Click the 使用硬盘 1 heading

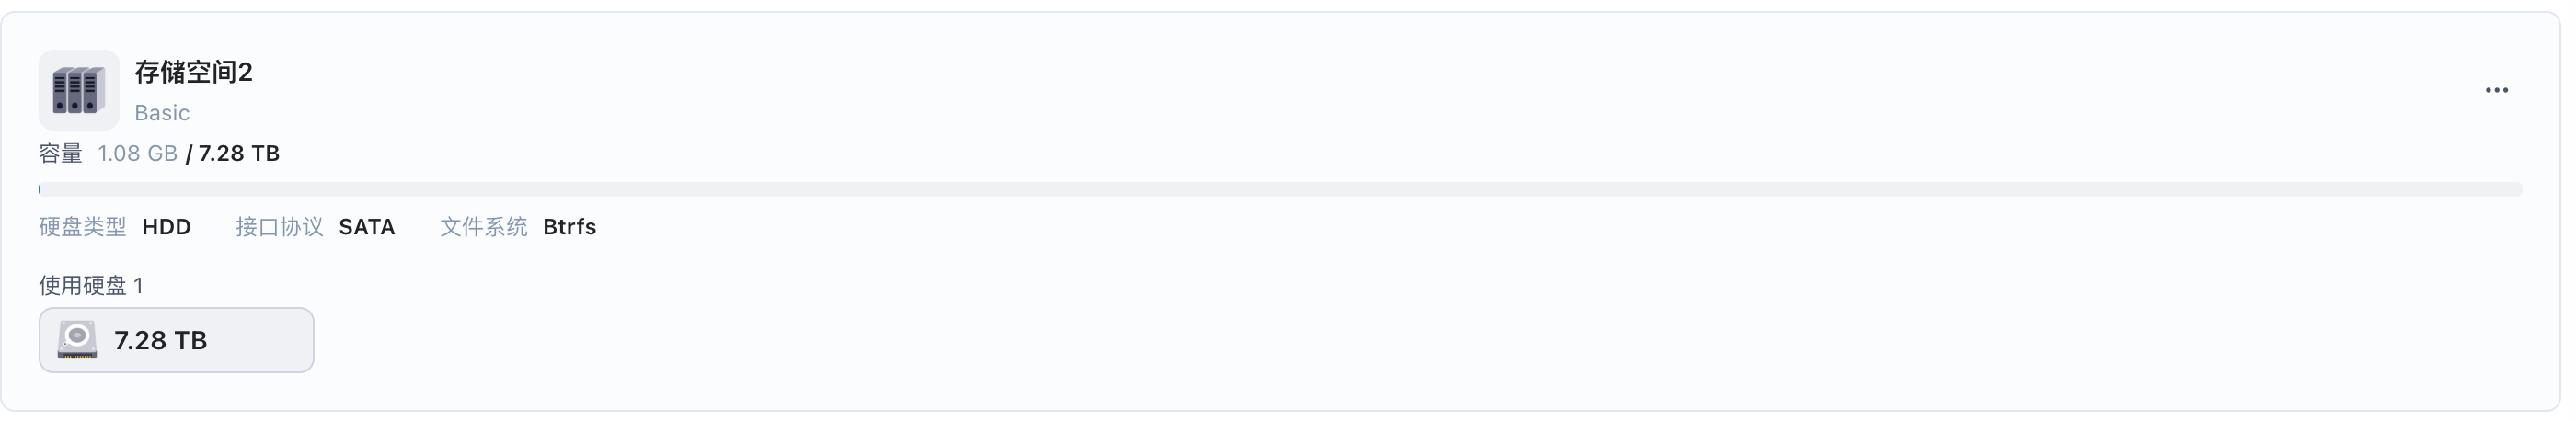pos(91,286)
